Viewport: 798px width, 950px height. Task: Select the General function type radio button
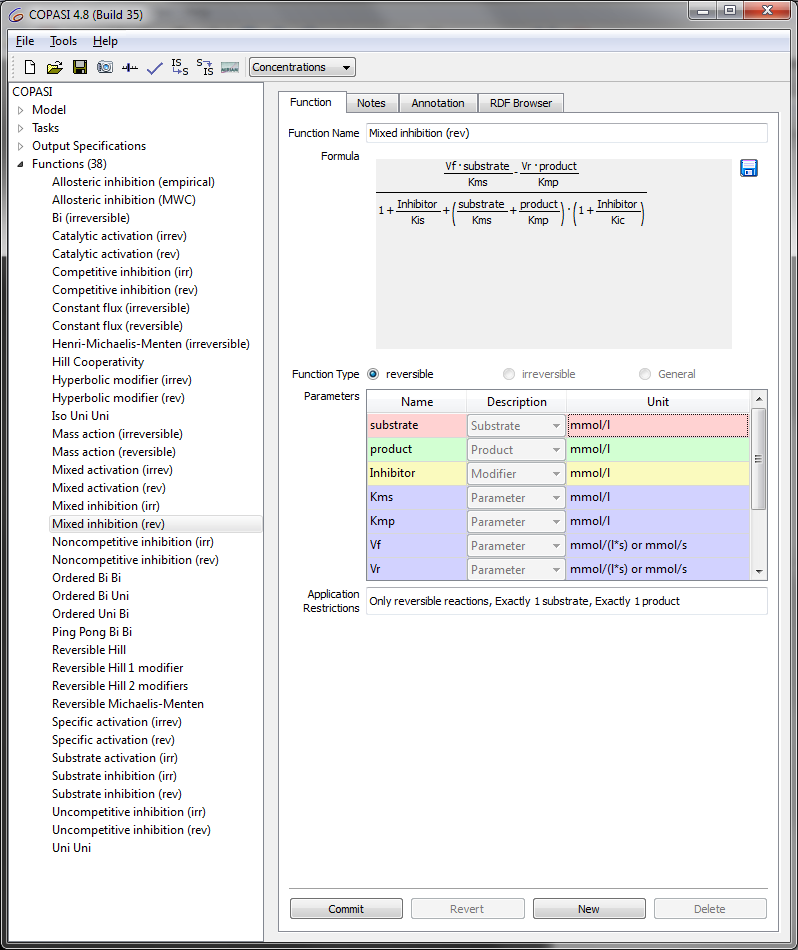click(645, 374)
